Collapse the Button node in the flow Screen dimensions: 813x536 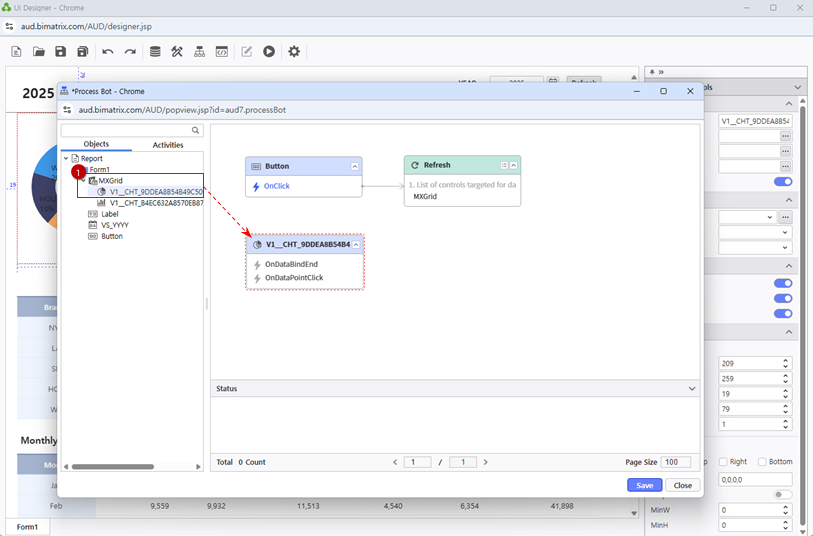point(354,166)
